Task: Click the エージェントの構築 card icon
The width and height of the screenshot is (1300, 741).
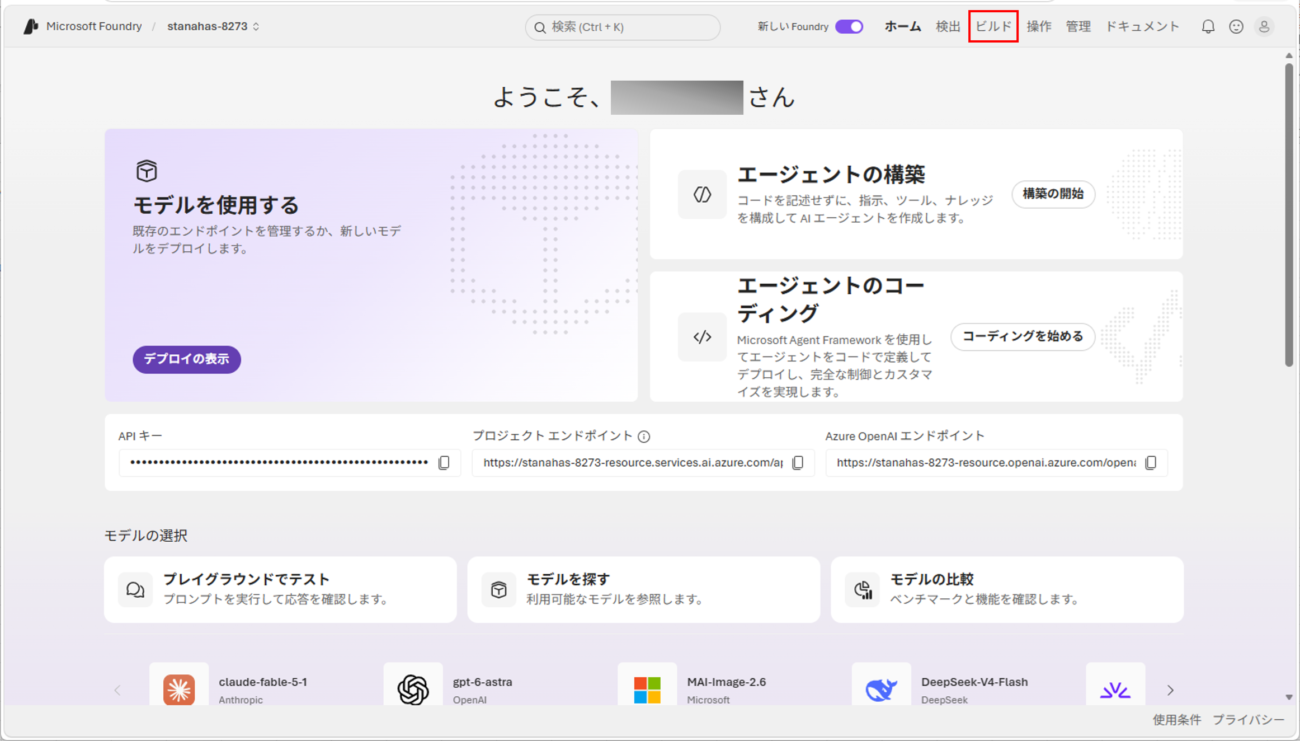Action: pos(702,194)
